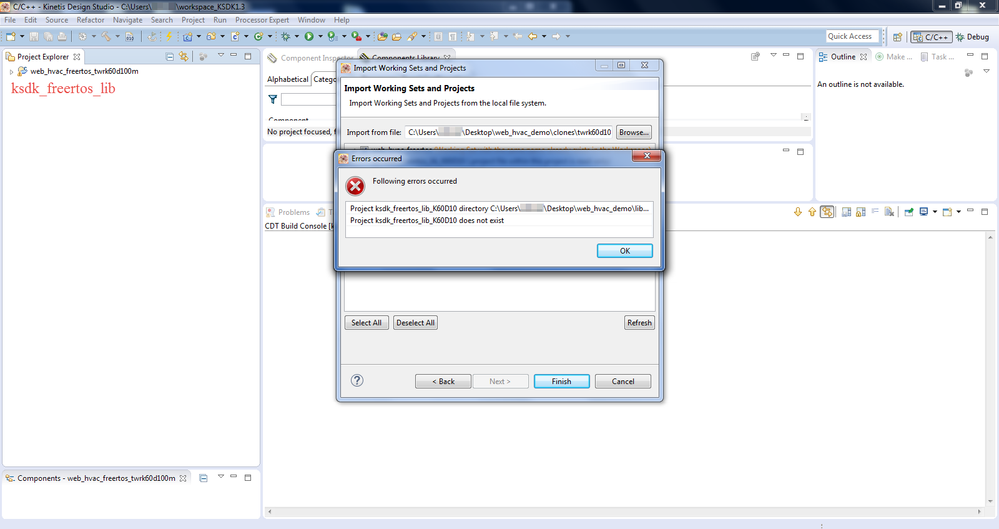Open the help icon in the Import wizard
999x529 pixels.
[x=357, y=380]
